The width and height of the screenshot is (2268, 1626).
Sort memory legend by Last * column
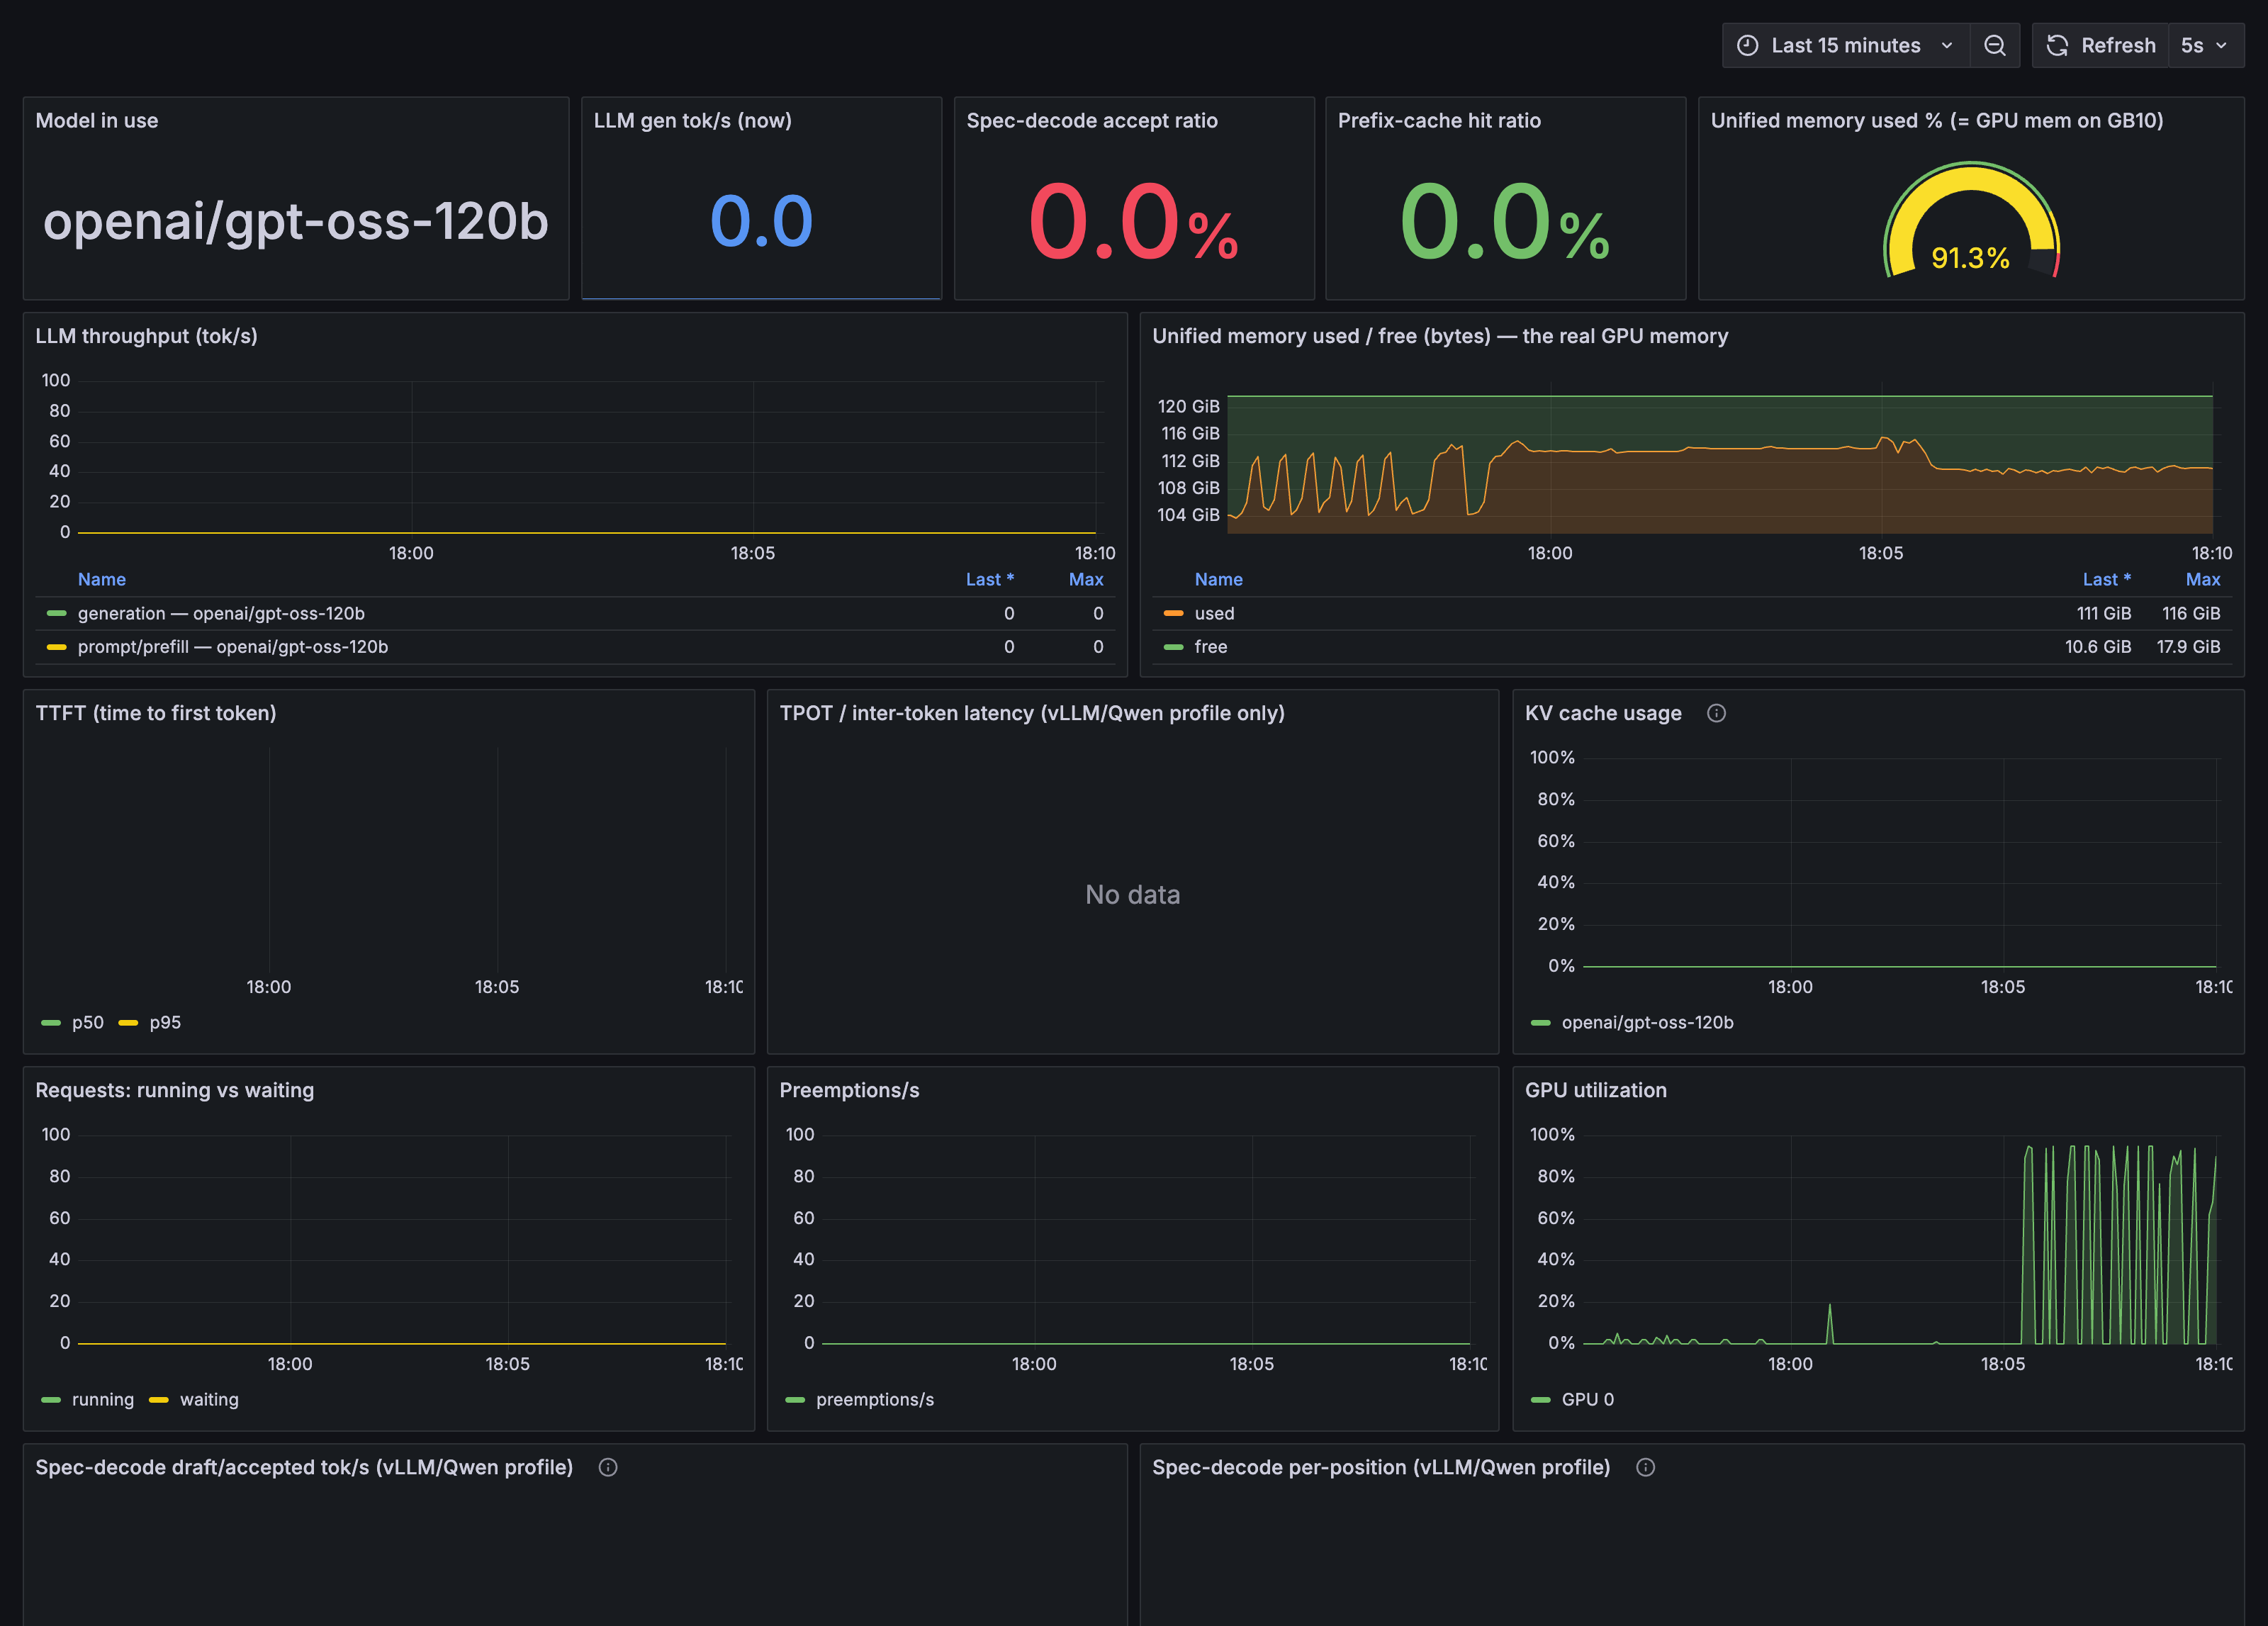(2106, 579)
